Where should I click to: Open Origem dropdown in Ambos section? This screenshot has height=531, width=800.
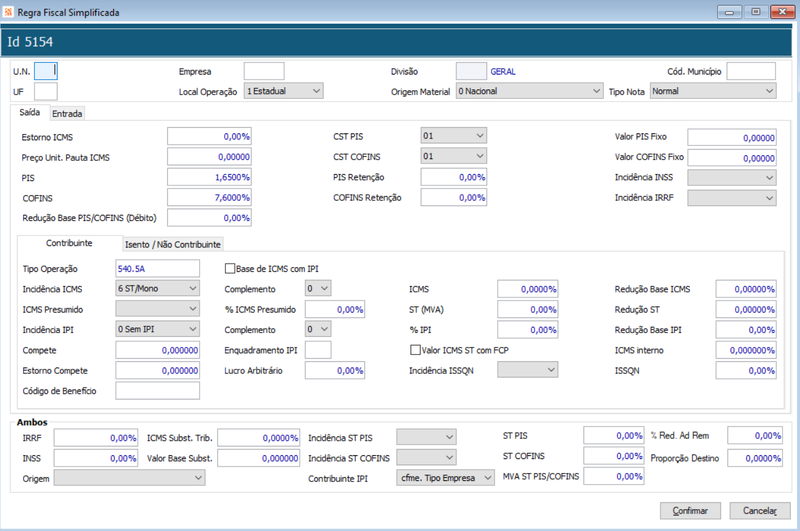point(130,478)
